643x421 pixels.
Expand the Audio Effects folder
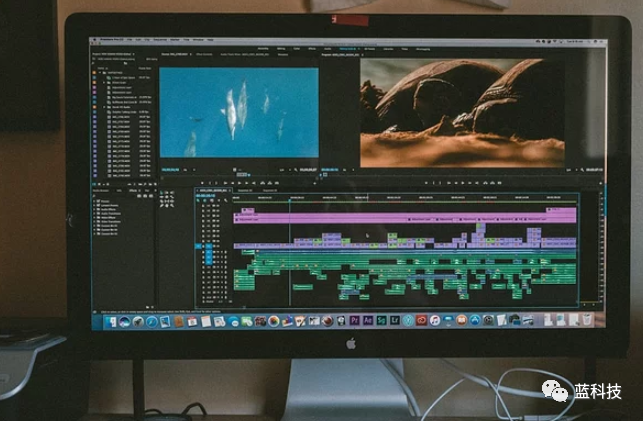94,209
